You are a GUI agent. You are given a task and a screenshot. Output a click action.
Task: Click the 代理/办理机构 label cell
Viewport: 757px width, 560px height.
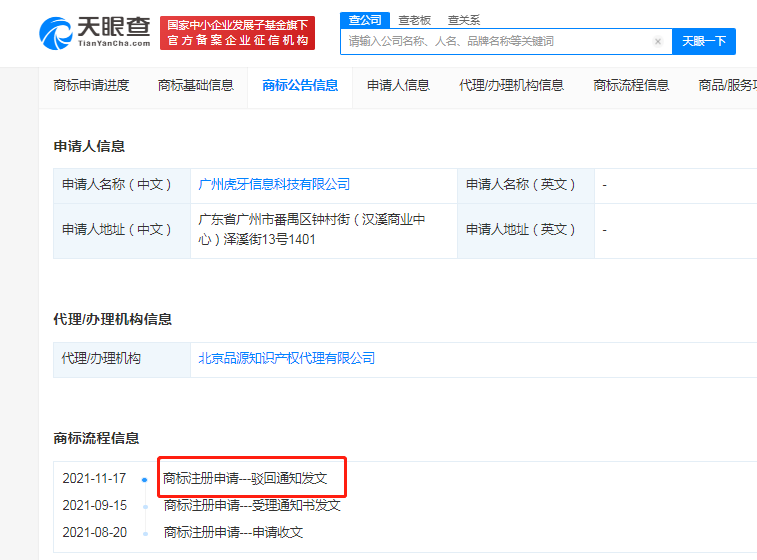point(122,360)
